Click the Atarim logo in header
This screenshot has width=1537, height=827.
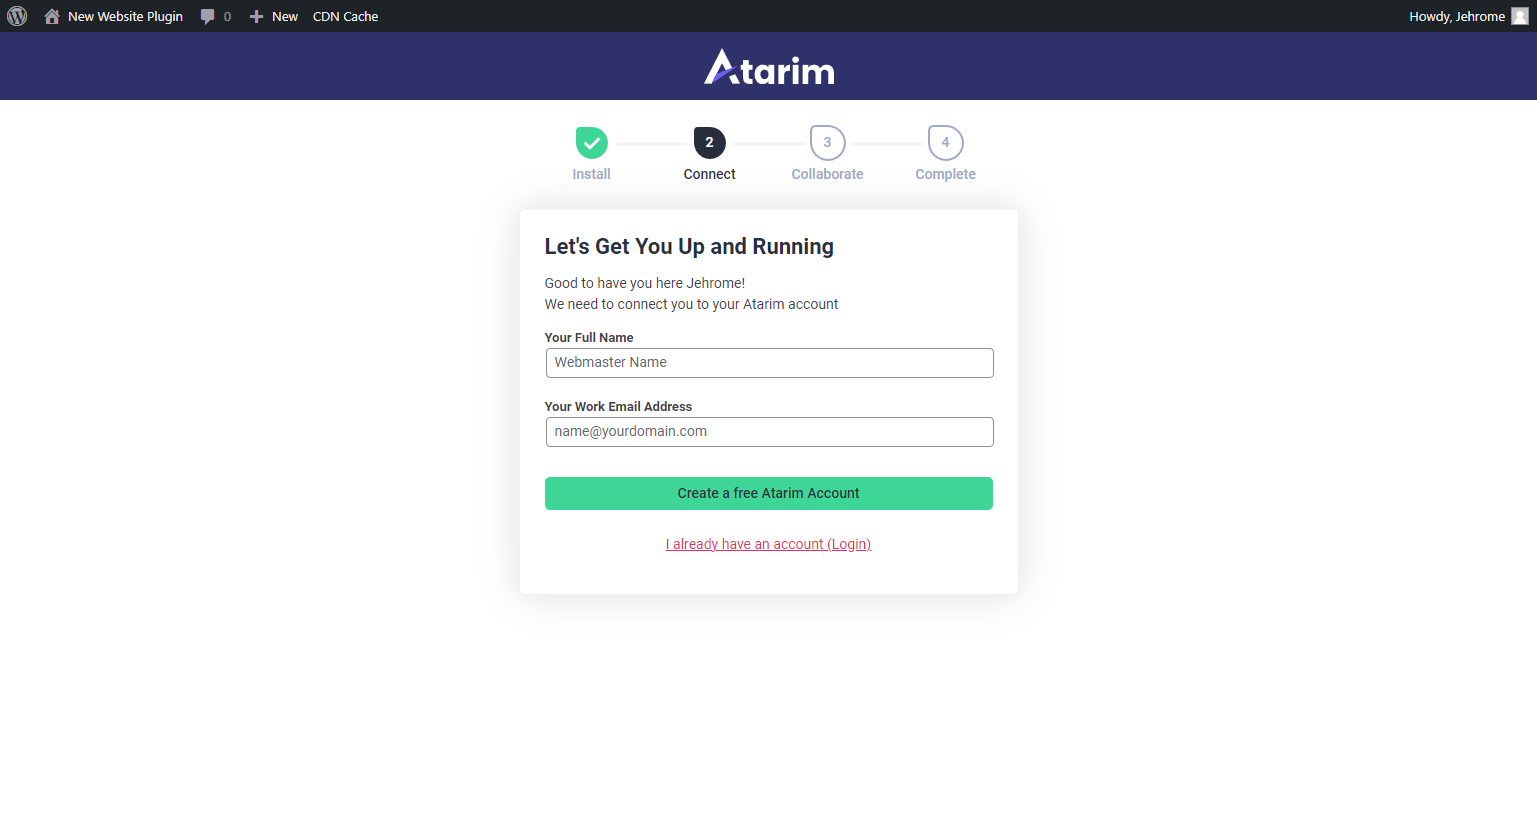click(x=769, y=67)
